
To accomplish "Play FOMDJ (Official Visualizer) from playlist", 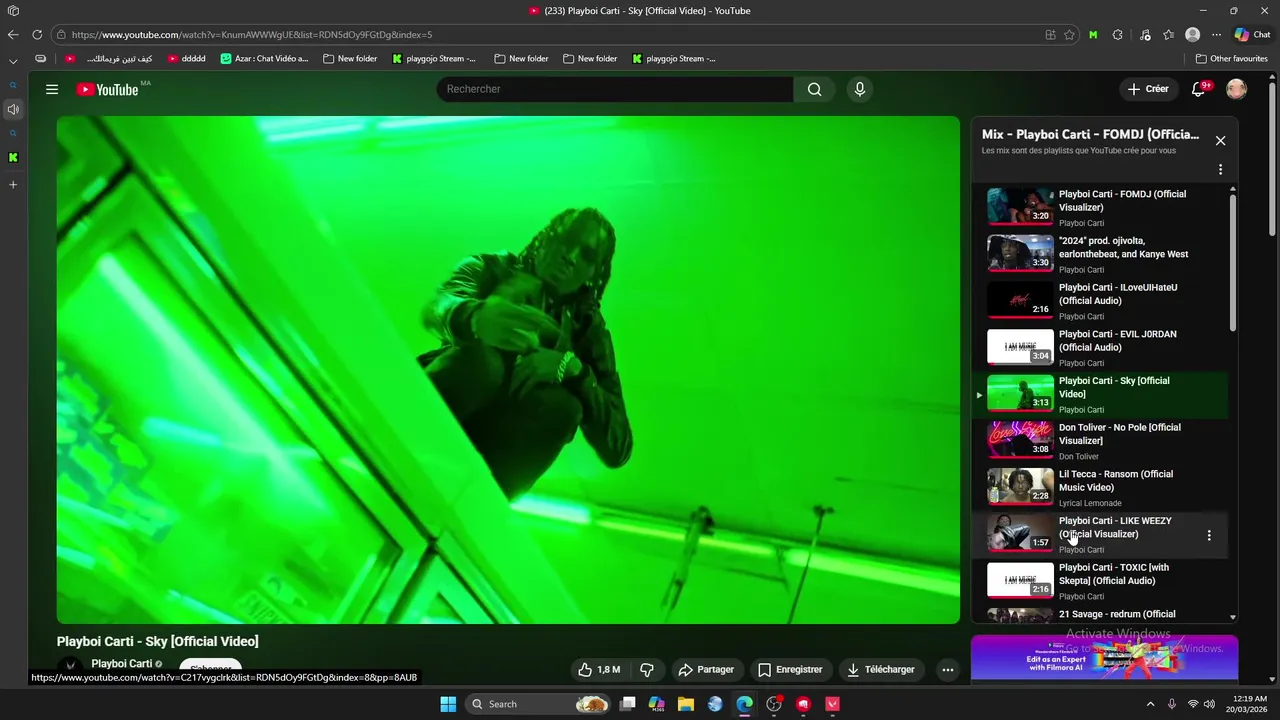I will tap(1100, 207).
